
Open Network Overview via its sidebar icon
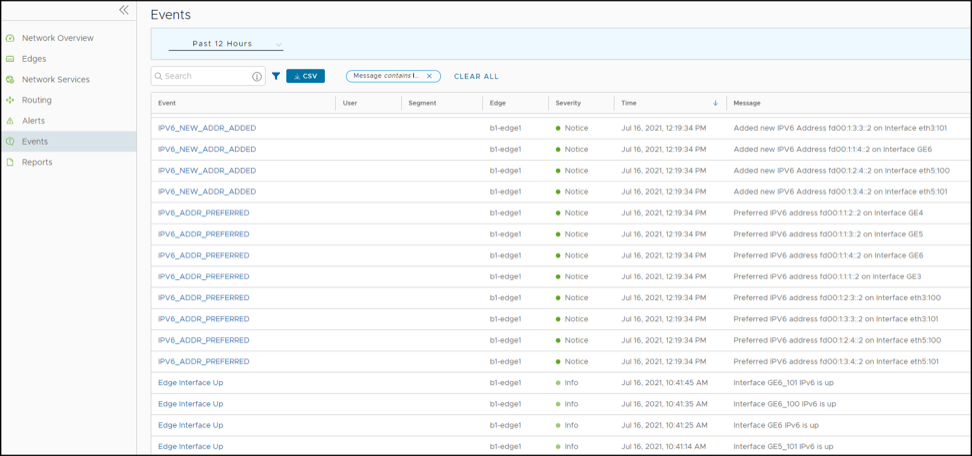click(x=11, y=38)
